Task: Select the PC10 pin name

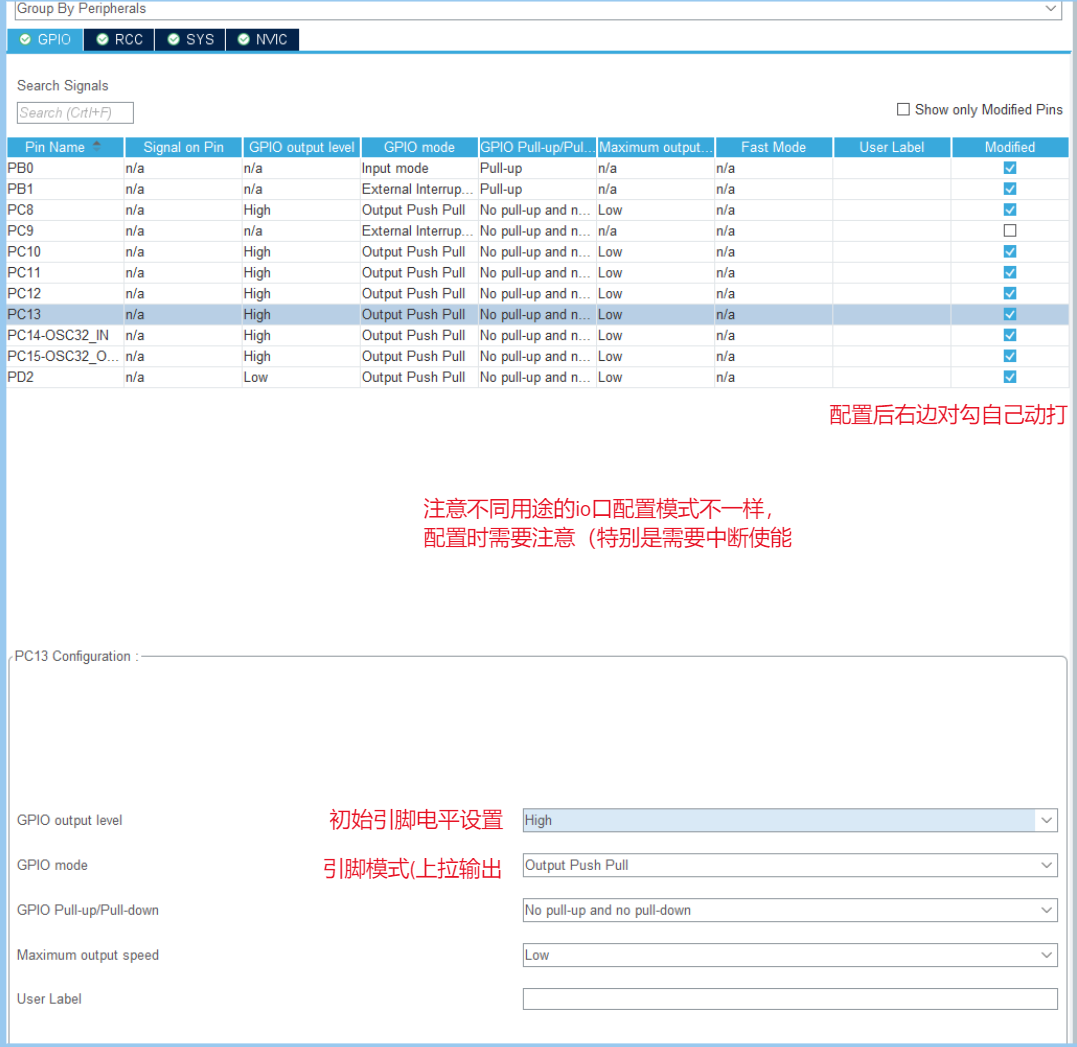Action: tap(24, 251)
